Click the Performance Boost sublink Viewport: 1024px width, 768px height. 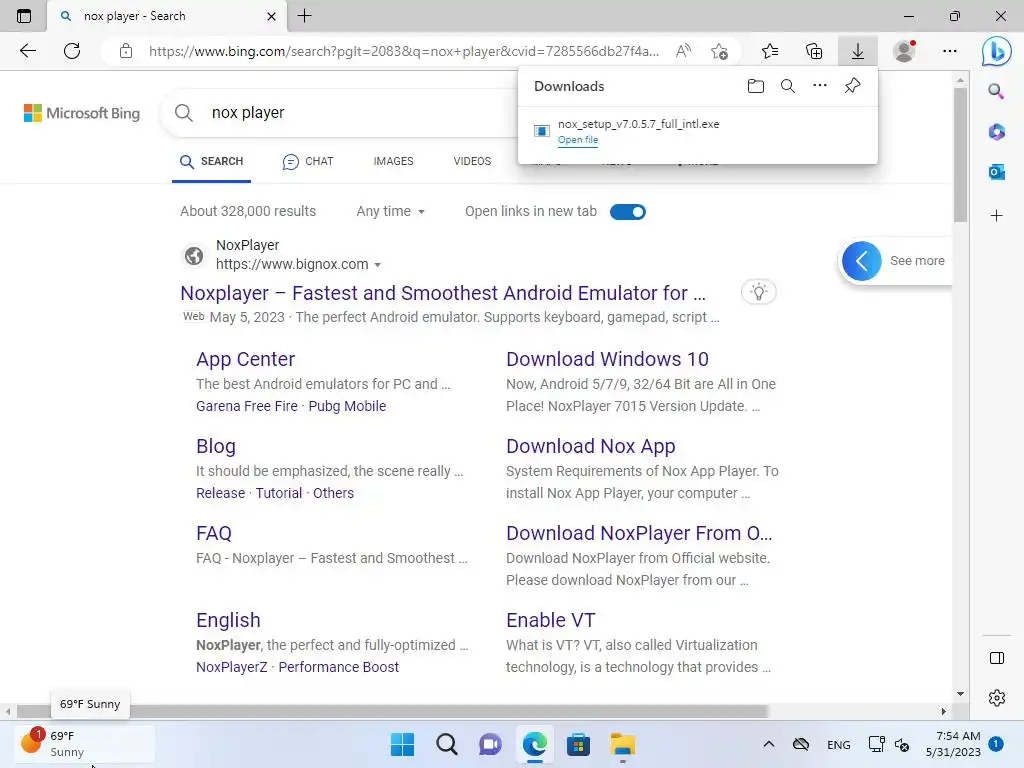coord(339,667)
